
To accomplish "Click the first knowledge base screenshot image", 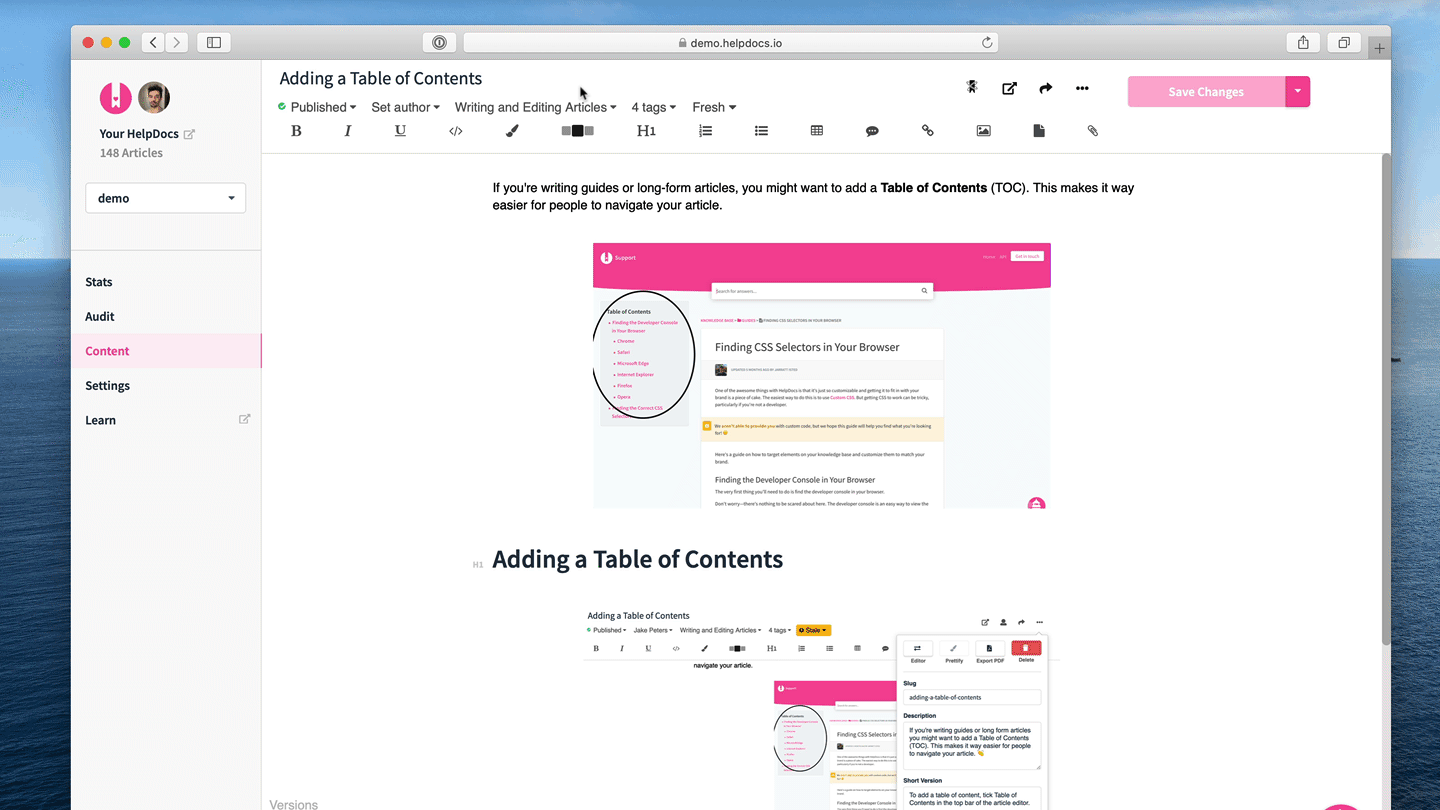I will (x=822, y=375).
